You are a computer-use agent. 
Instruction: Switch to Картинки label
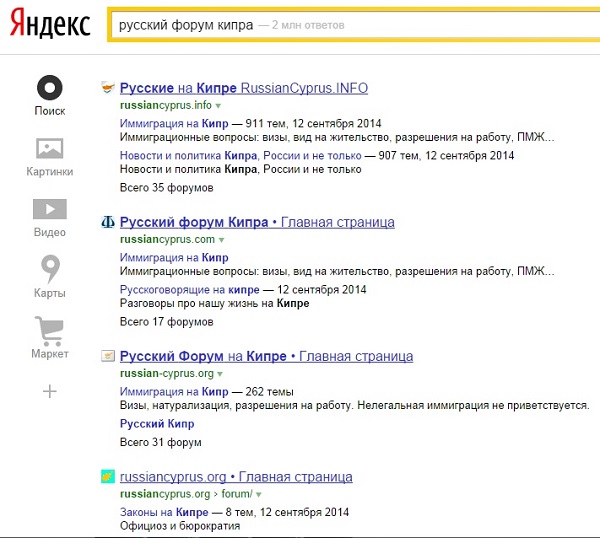point(50,171)
